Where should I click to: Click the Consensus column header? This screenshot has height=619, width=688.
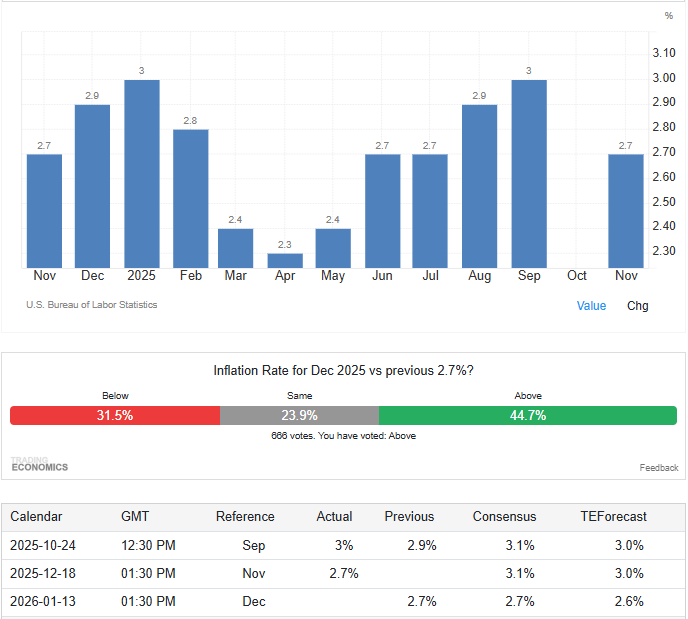click(x=504, y=517)
